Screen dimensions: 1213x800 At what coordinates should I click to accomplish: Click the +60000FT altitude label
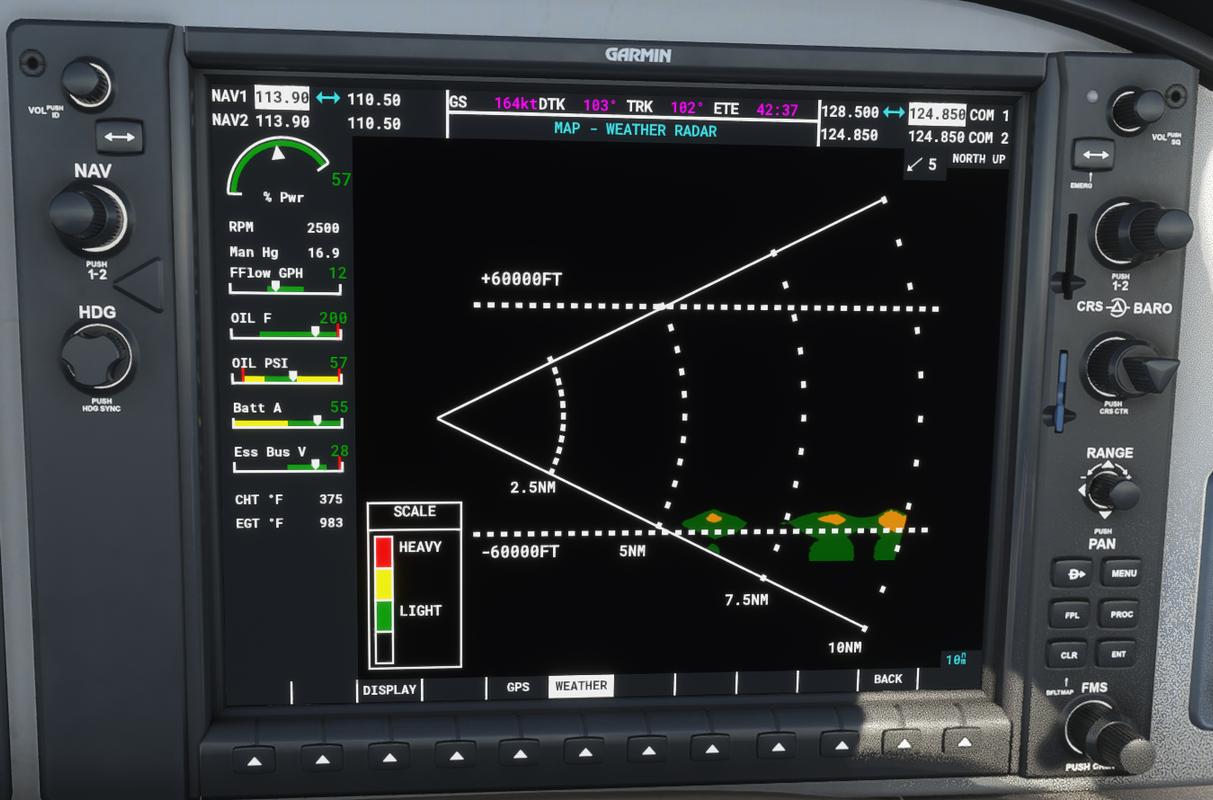click(x=521, y=279)
